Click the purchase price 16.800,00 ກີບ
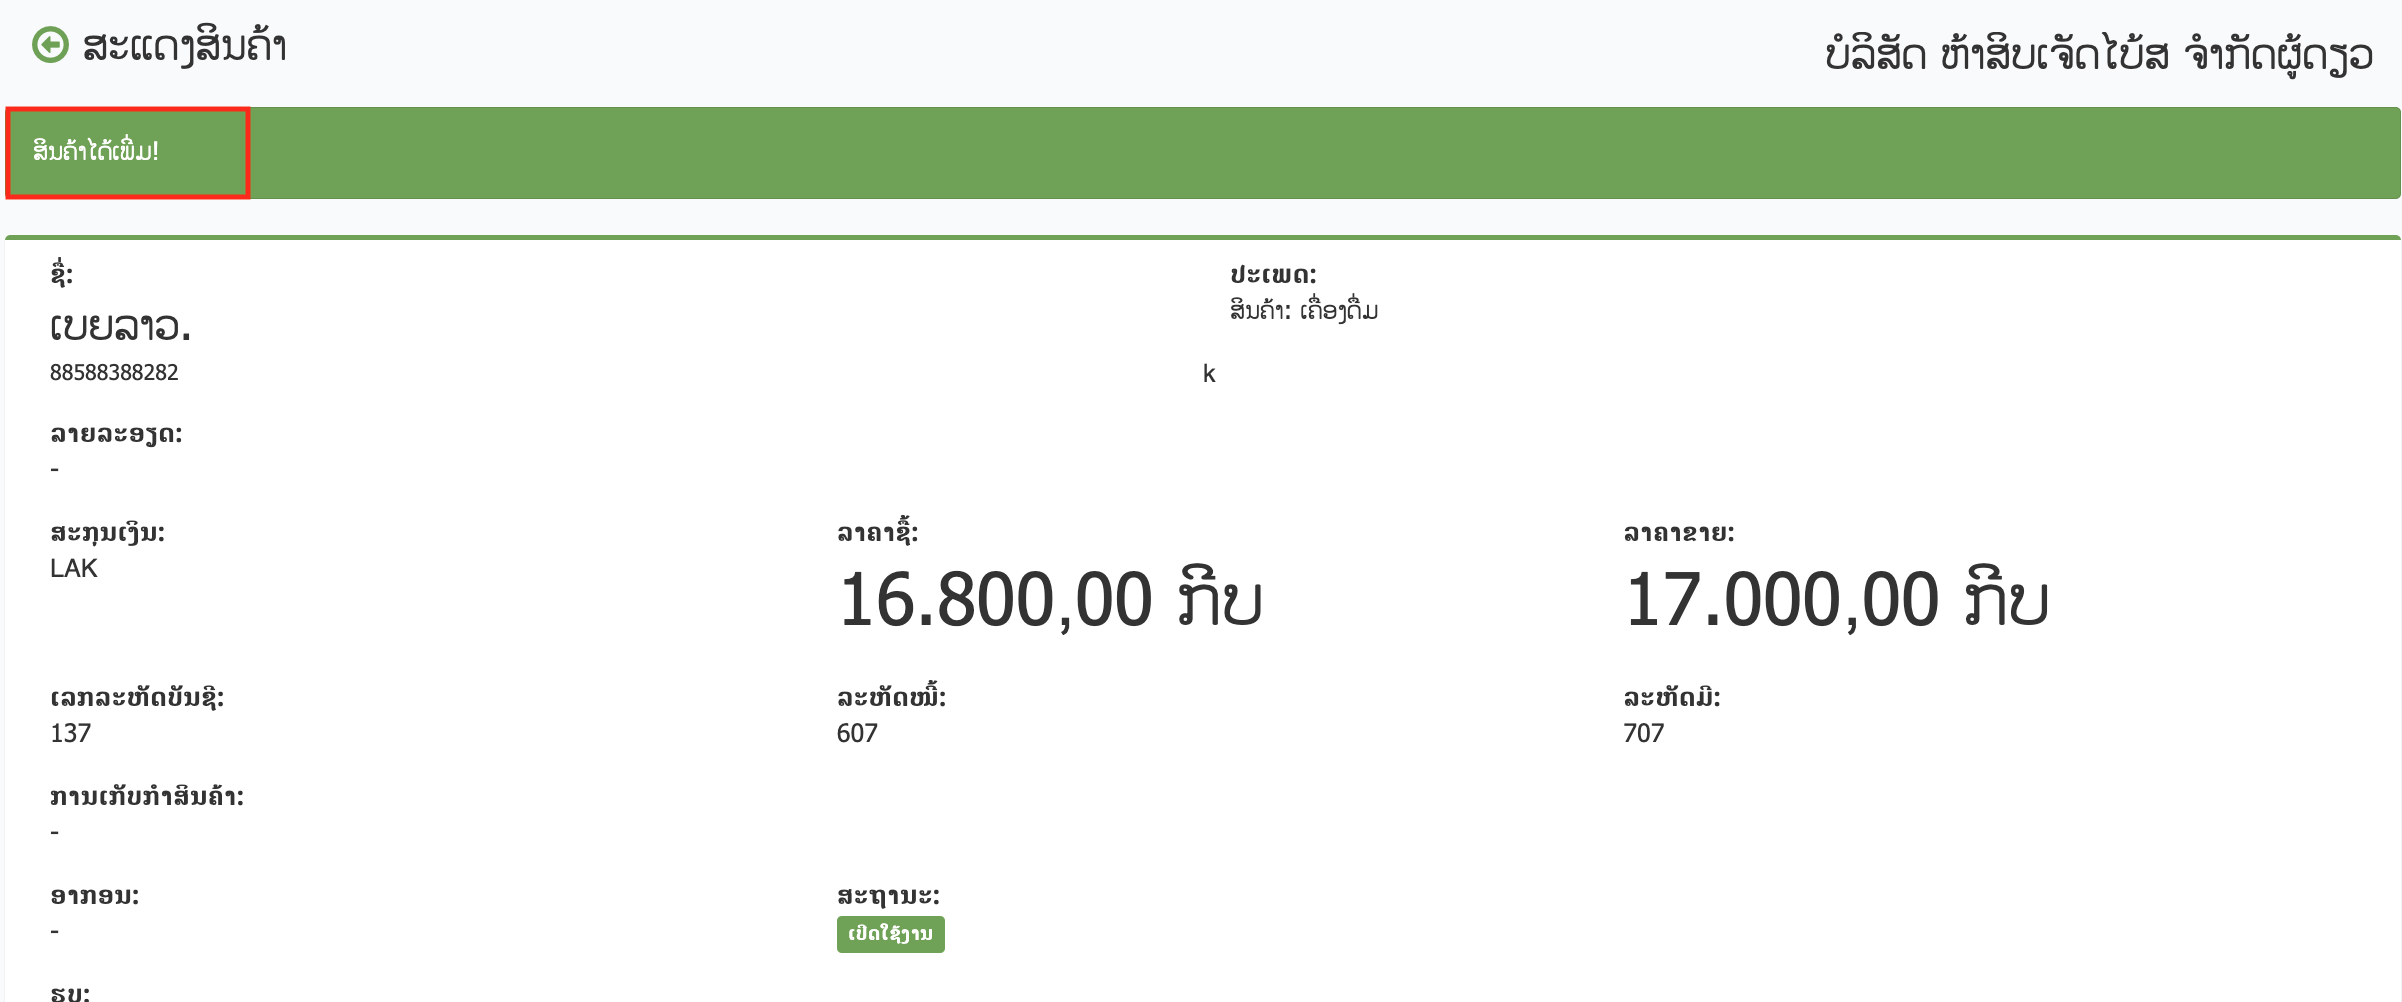The height and width of the screenshot is (1002, 2402). coord(1050,600)
